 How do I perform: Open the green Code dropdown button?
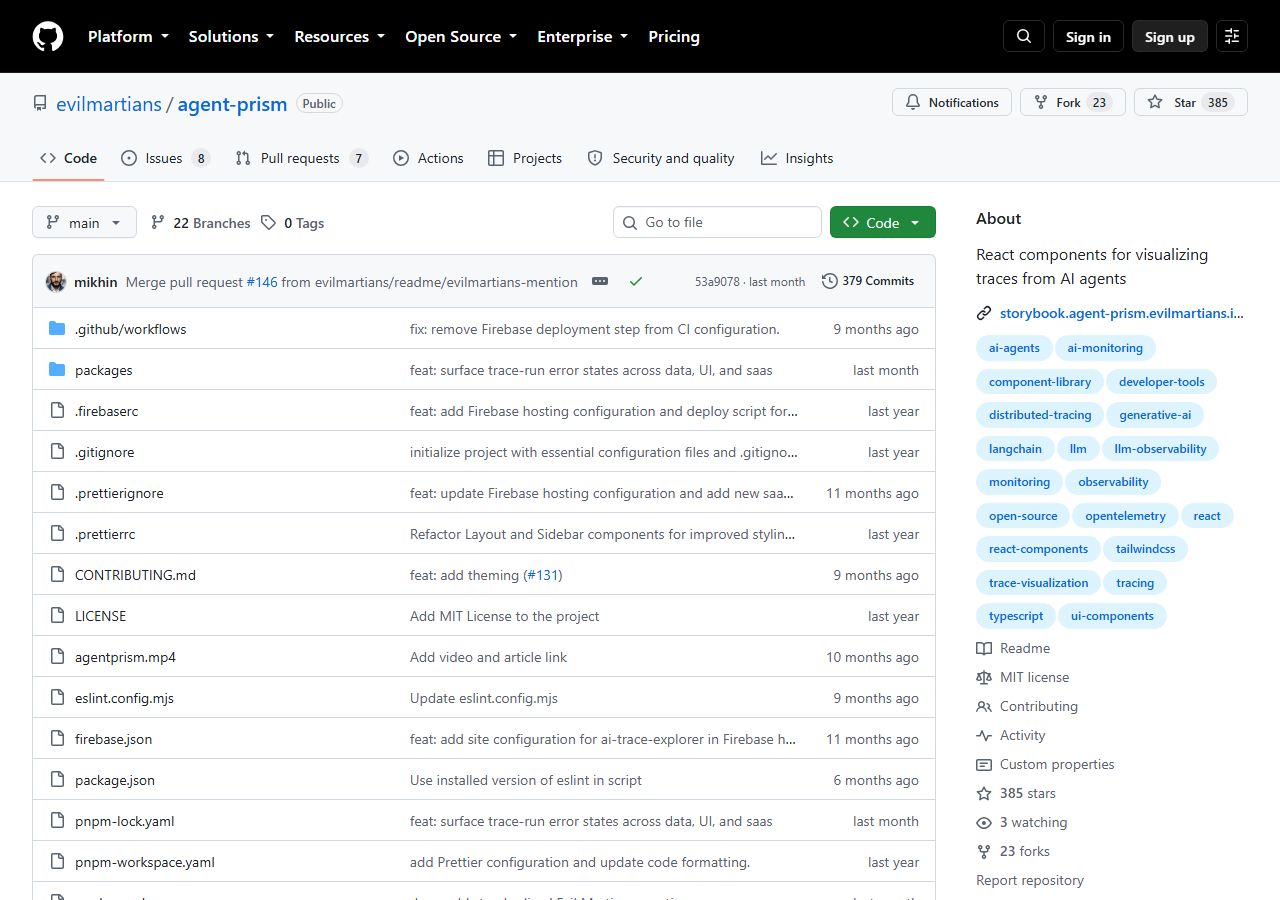click(883, 222)
